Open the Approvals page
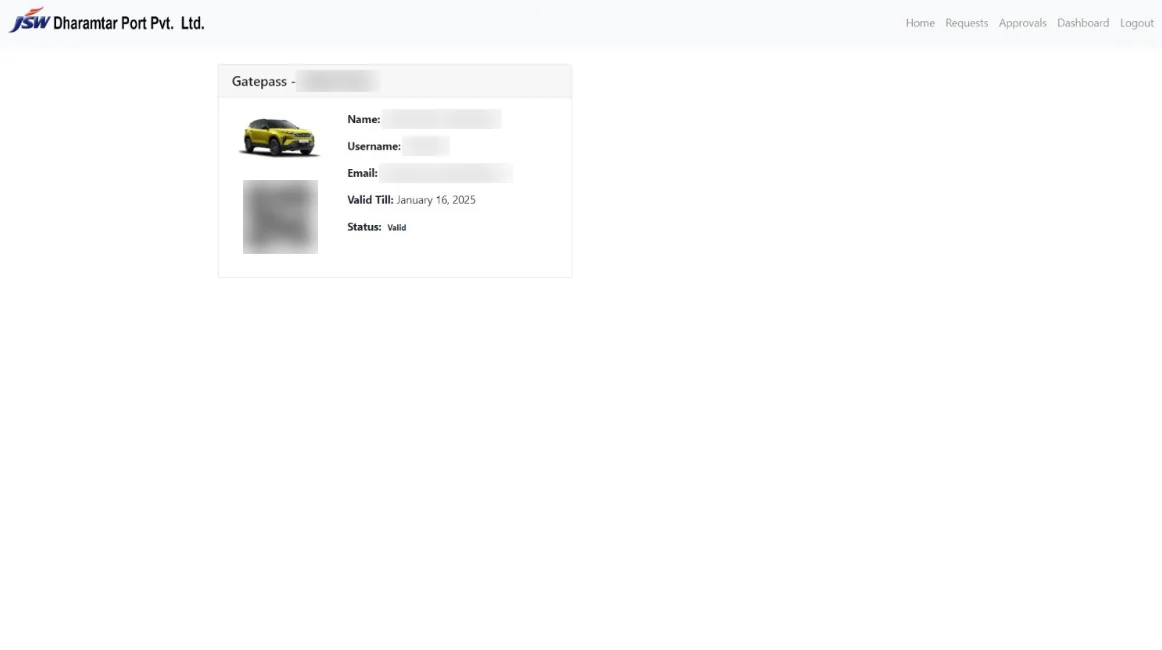This screenshot has width=1162, height=650. click(1022, 23)
